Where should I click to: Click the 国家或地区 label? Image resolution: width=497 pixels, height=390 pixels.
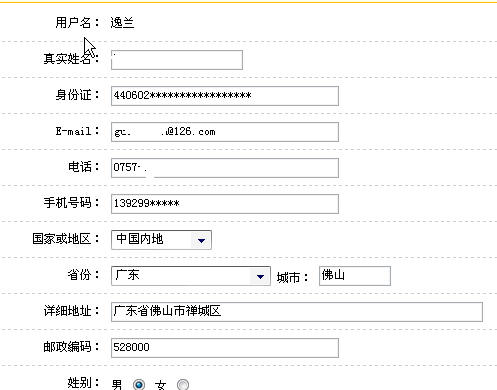click(x=66, y=239)
